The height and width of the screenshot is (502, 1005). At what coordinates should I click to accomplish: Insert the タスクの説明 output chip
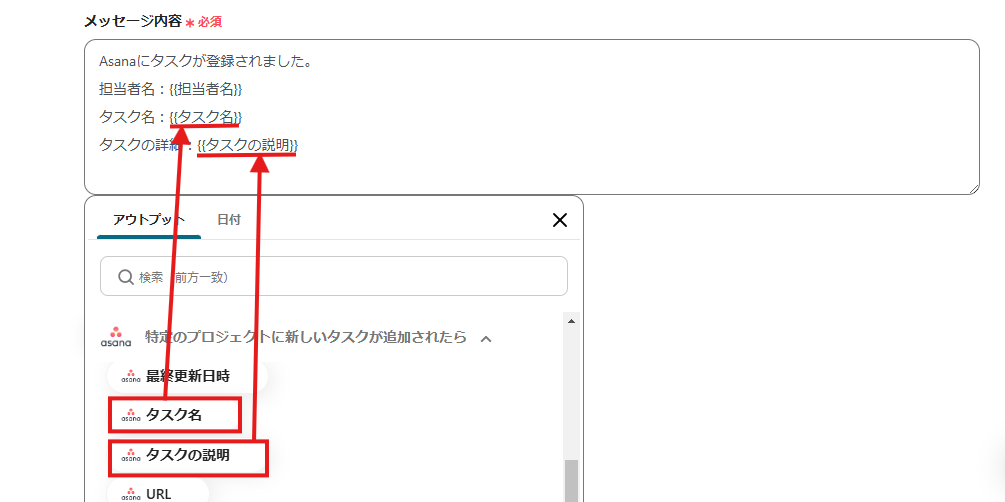click(x=188, y=456)
